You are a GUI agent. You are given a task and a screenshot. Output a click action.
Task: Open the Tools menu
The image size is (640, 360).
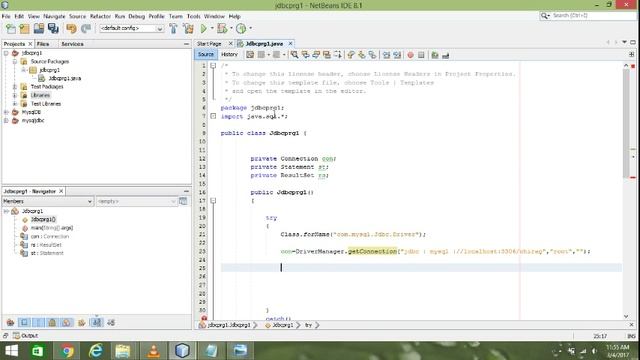coord(193,16)
